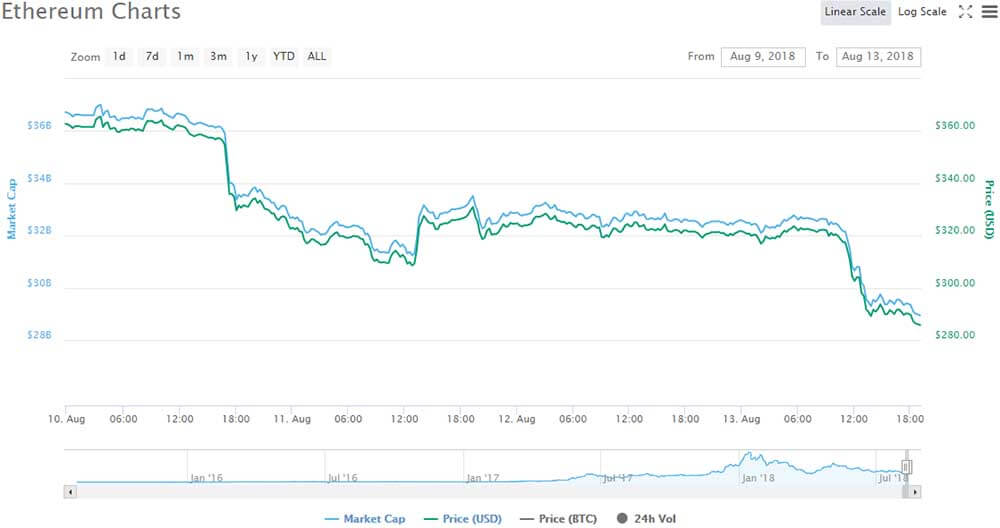
Task: Set zoom to 7d
Action: click(152, 57)
